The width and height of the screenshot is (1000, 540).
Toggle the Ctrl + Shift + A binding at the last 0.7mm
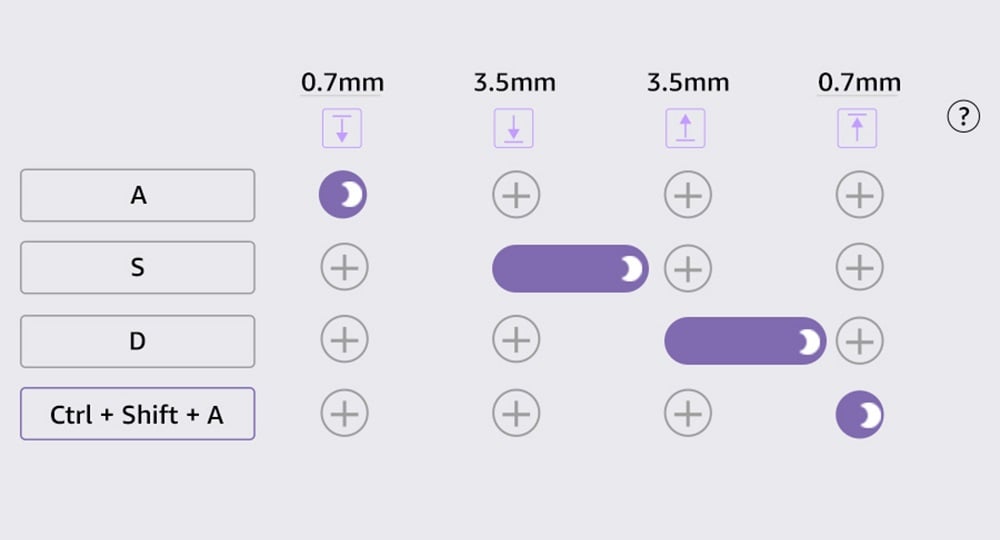(860, 414)
